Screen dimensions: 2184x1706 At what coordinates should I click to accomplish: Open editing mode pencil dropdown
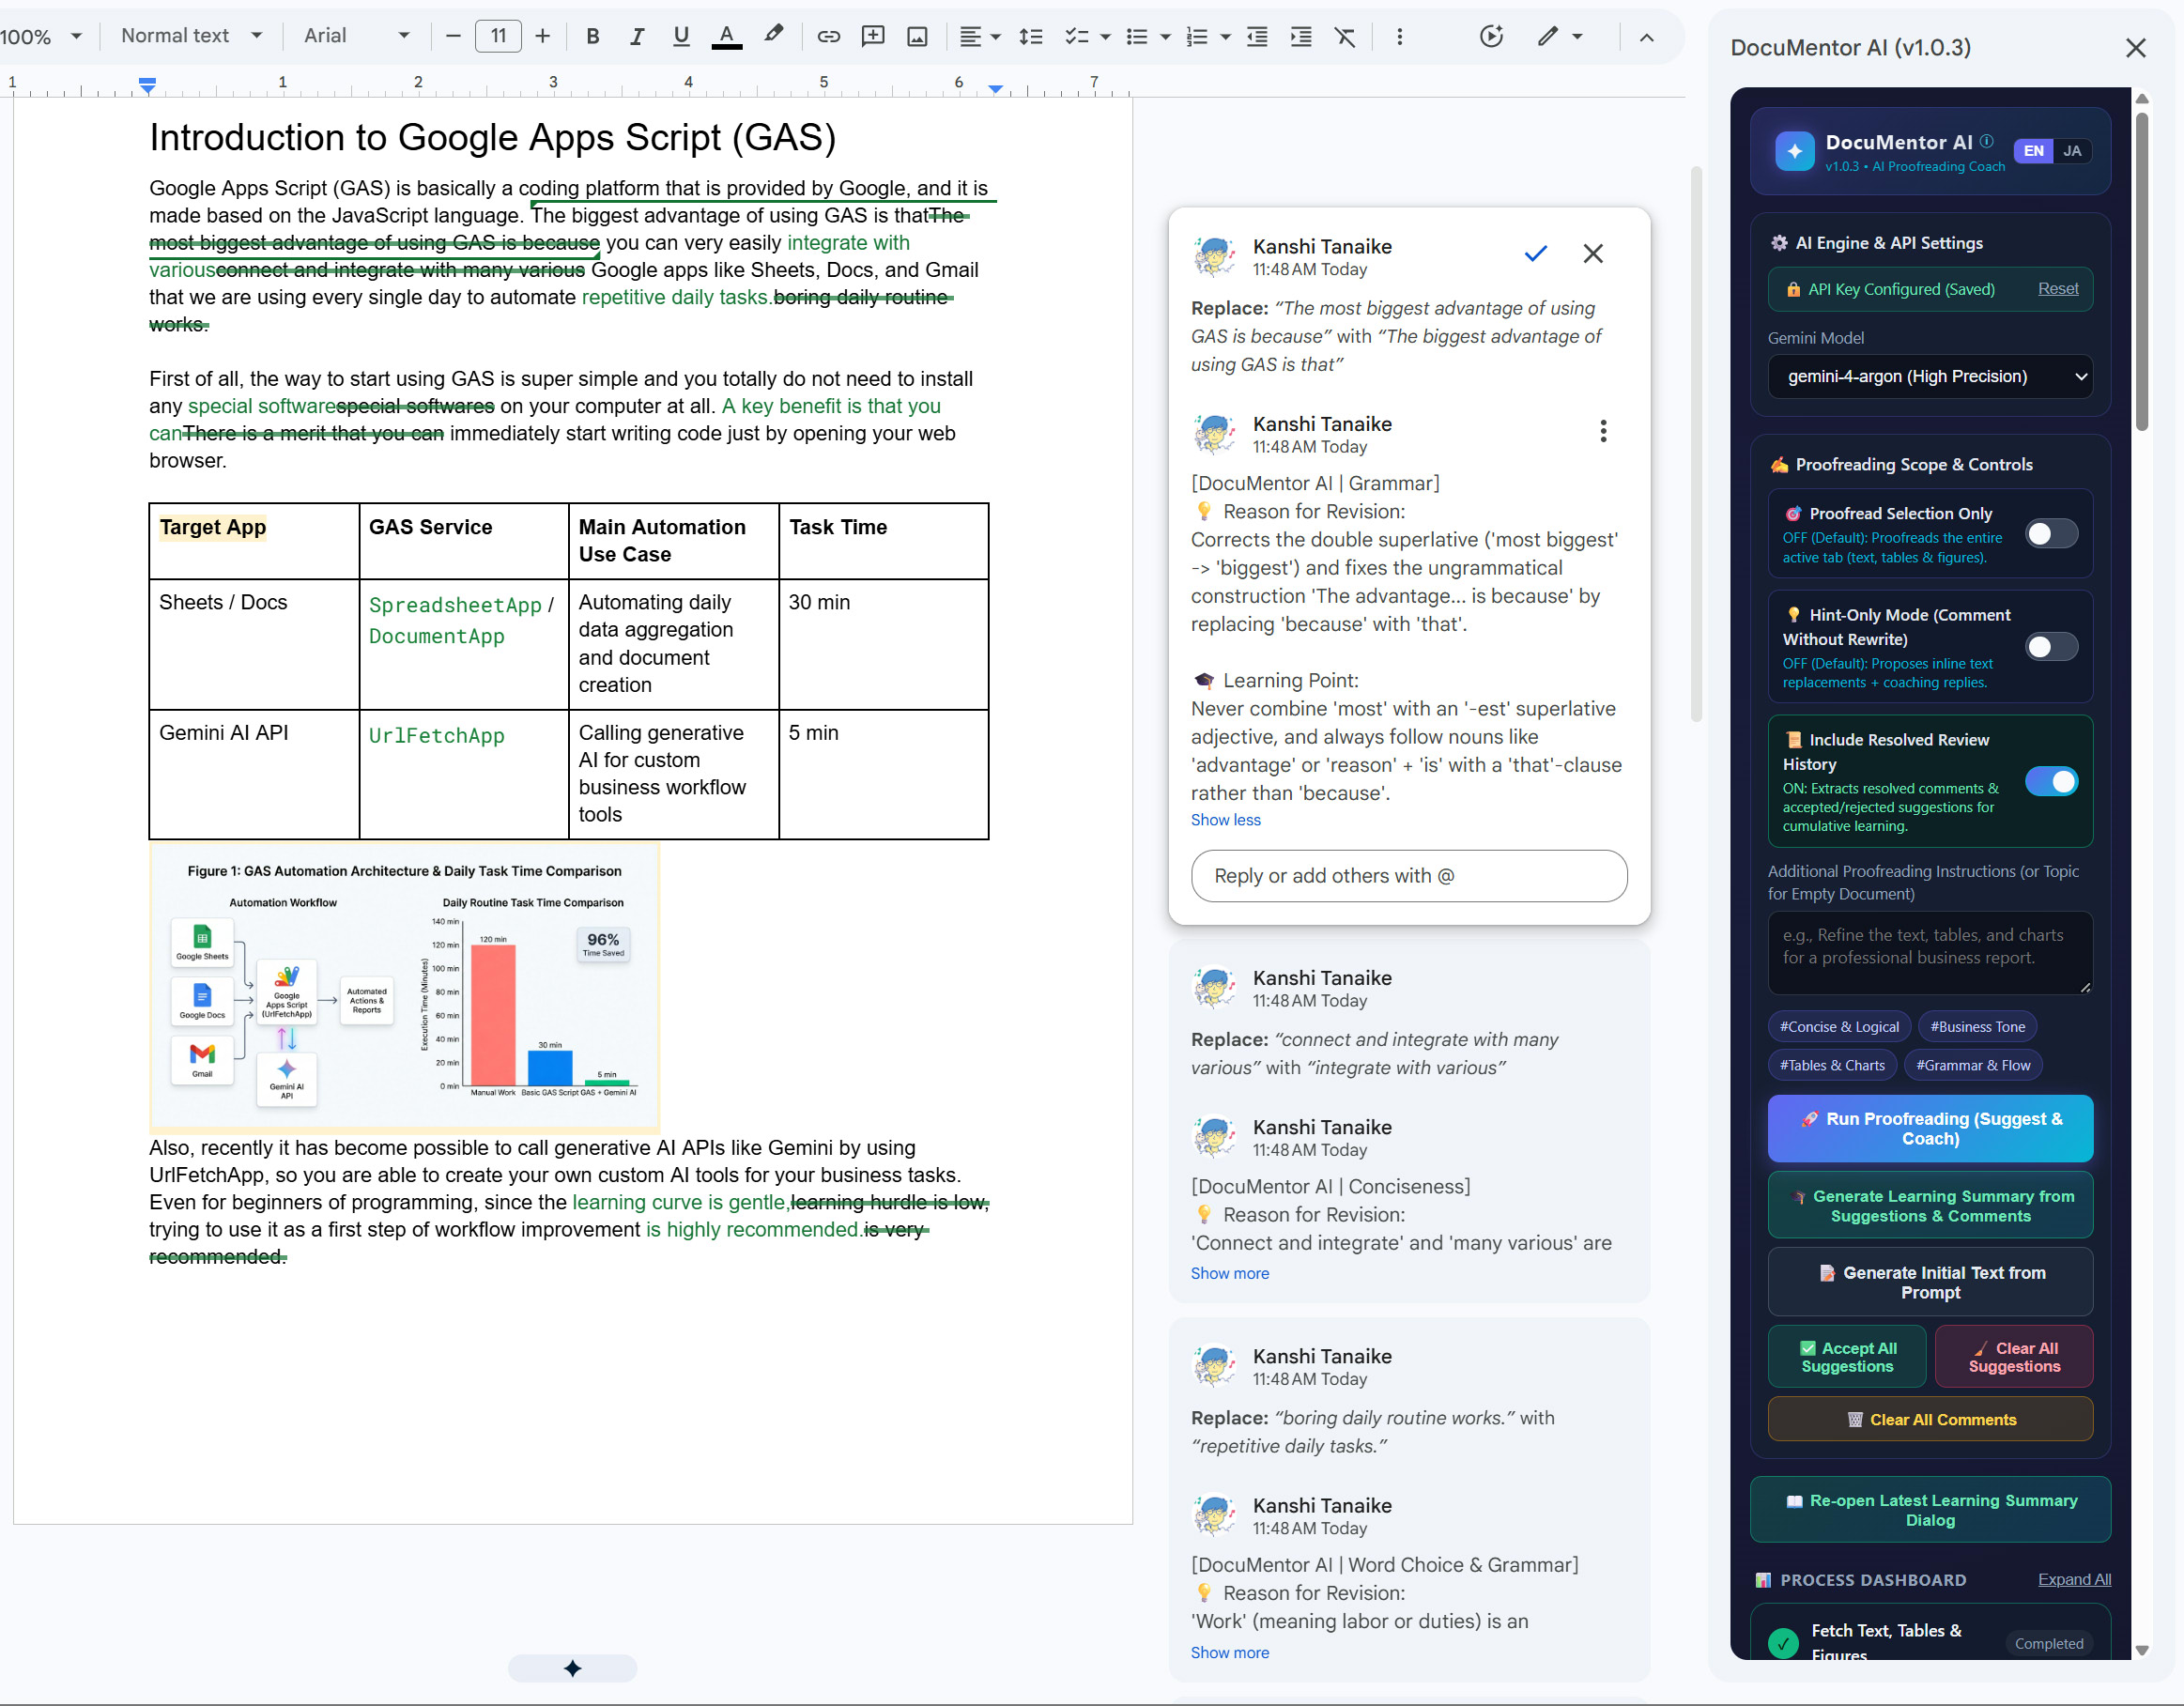coord(1560,36)
